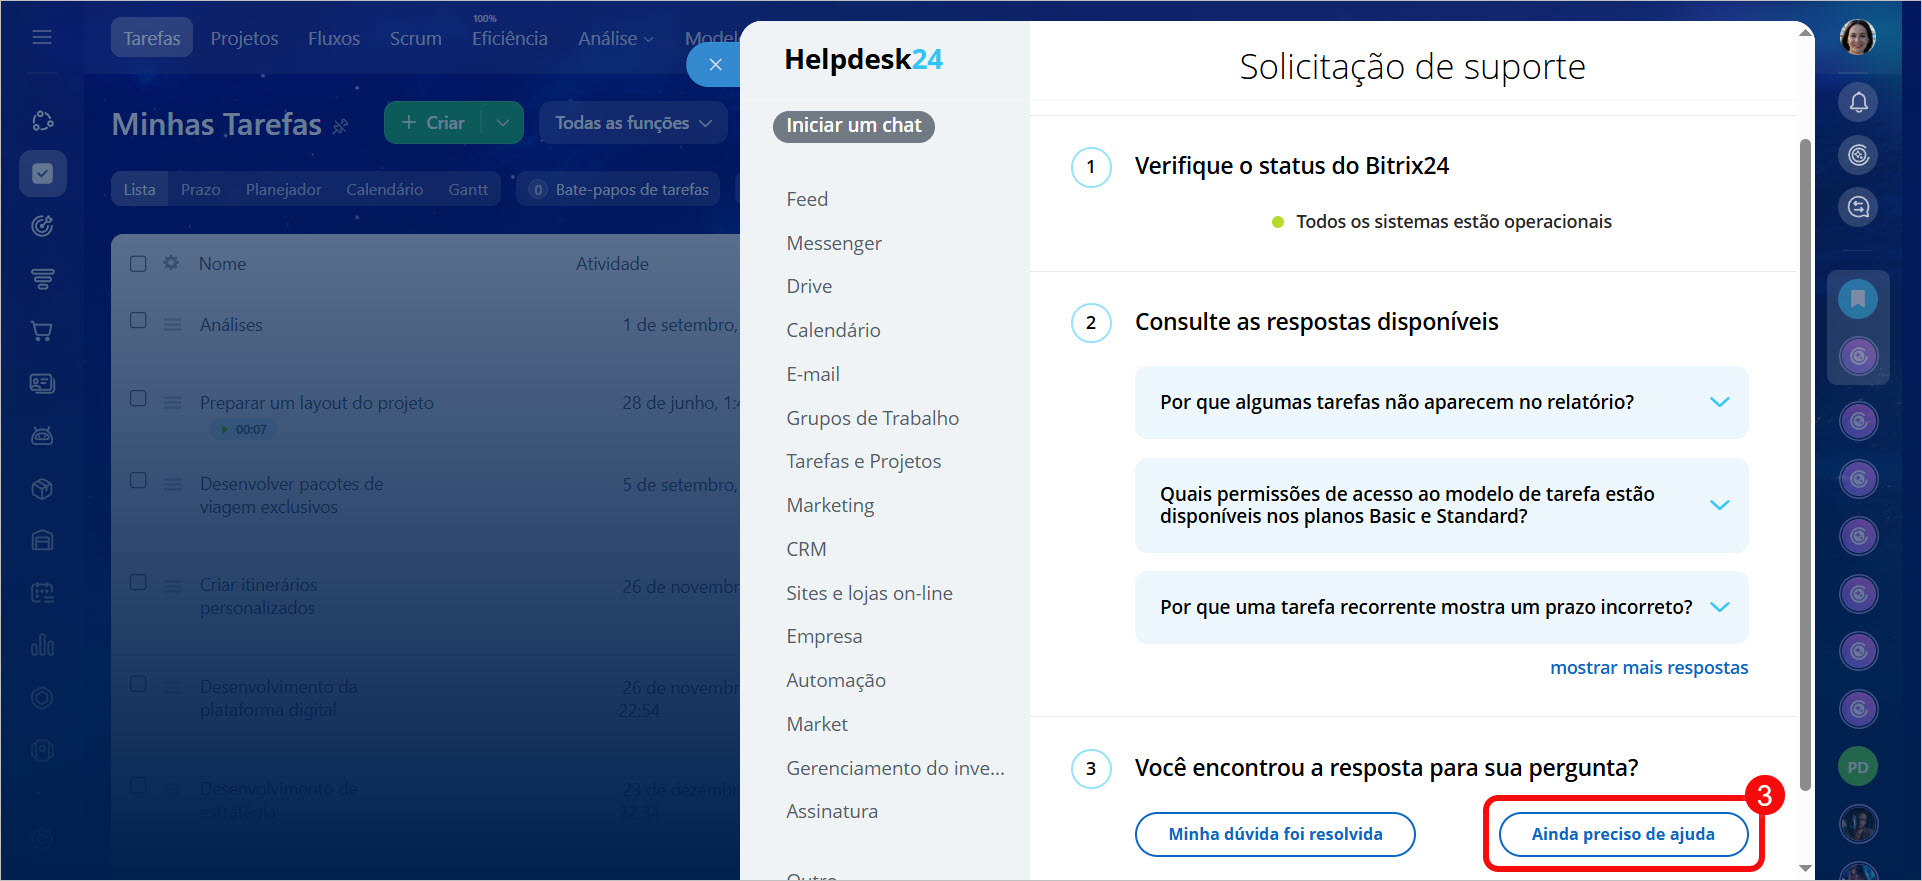Open the Todas as funções dropdown

pyautogui.click(x=632, y=123)
